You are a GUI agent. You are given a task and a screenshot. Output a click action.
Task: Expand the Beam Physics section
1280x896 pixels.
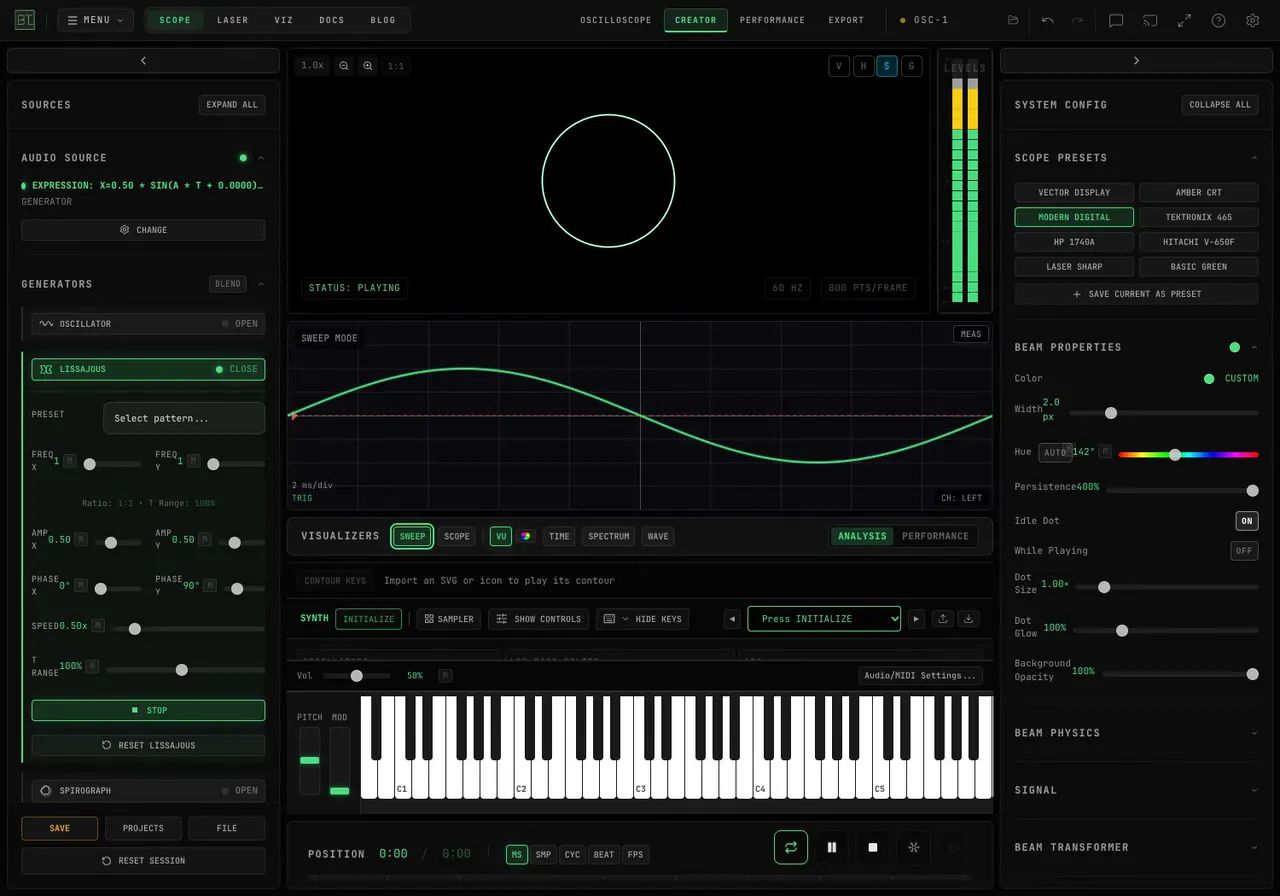point(1136,733)
